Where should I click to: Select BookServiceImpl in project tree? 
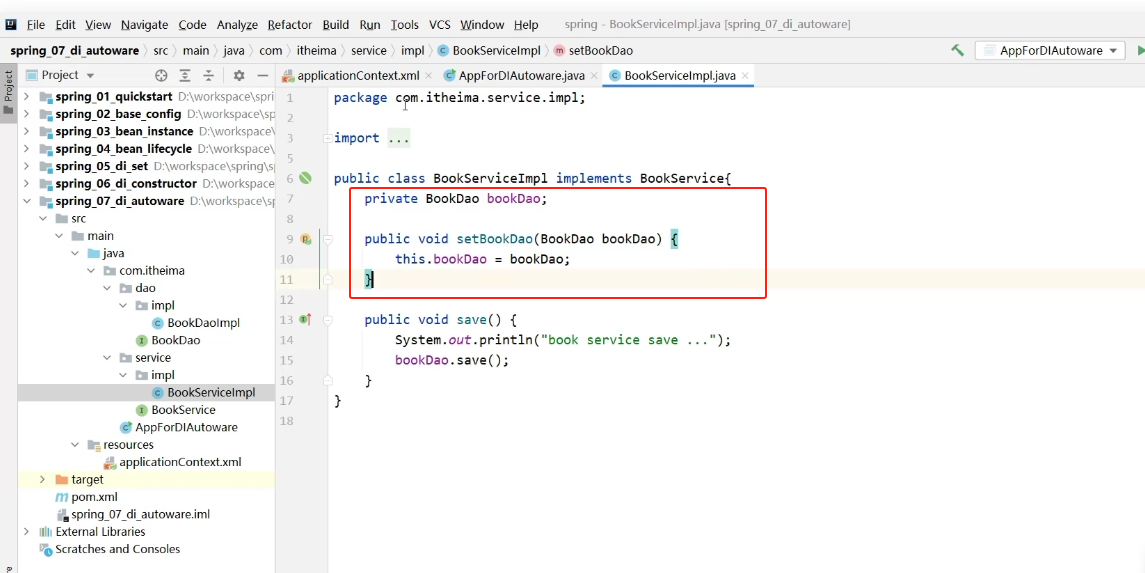pos(203,393)
